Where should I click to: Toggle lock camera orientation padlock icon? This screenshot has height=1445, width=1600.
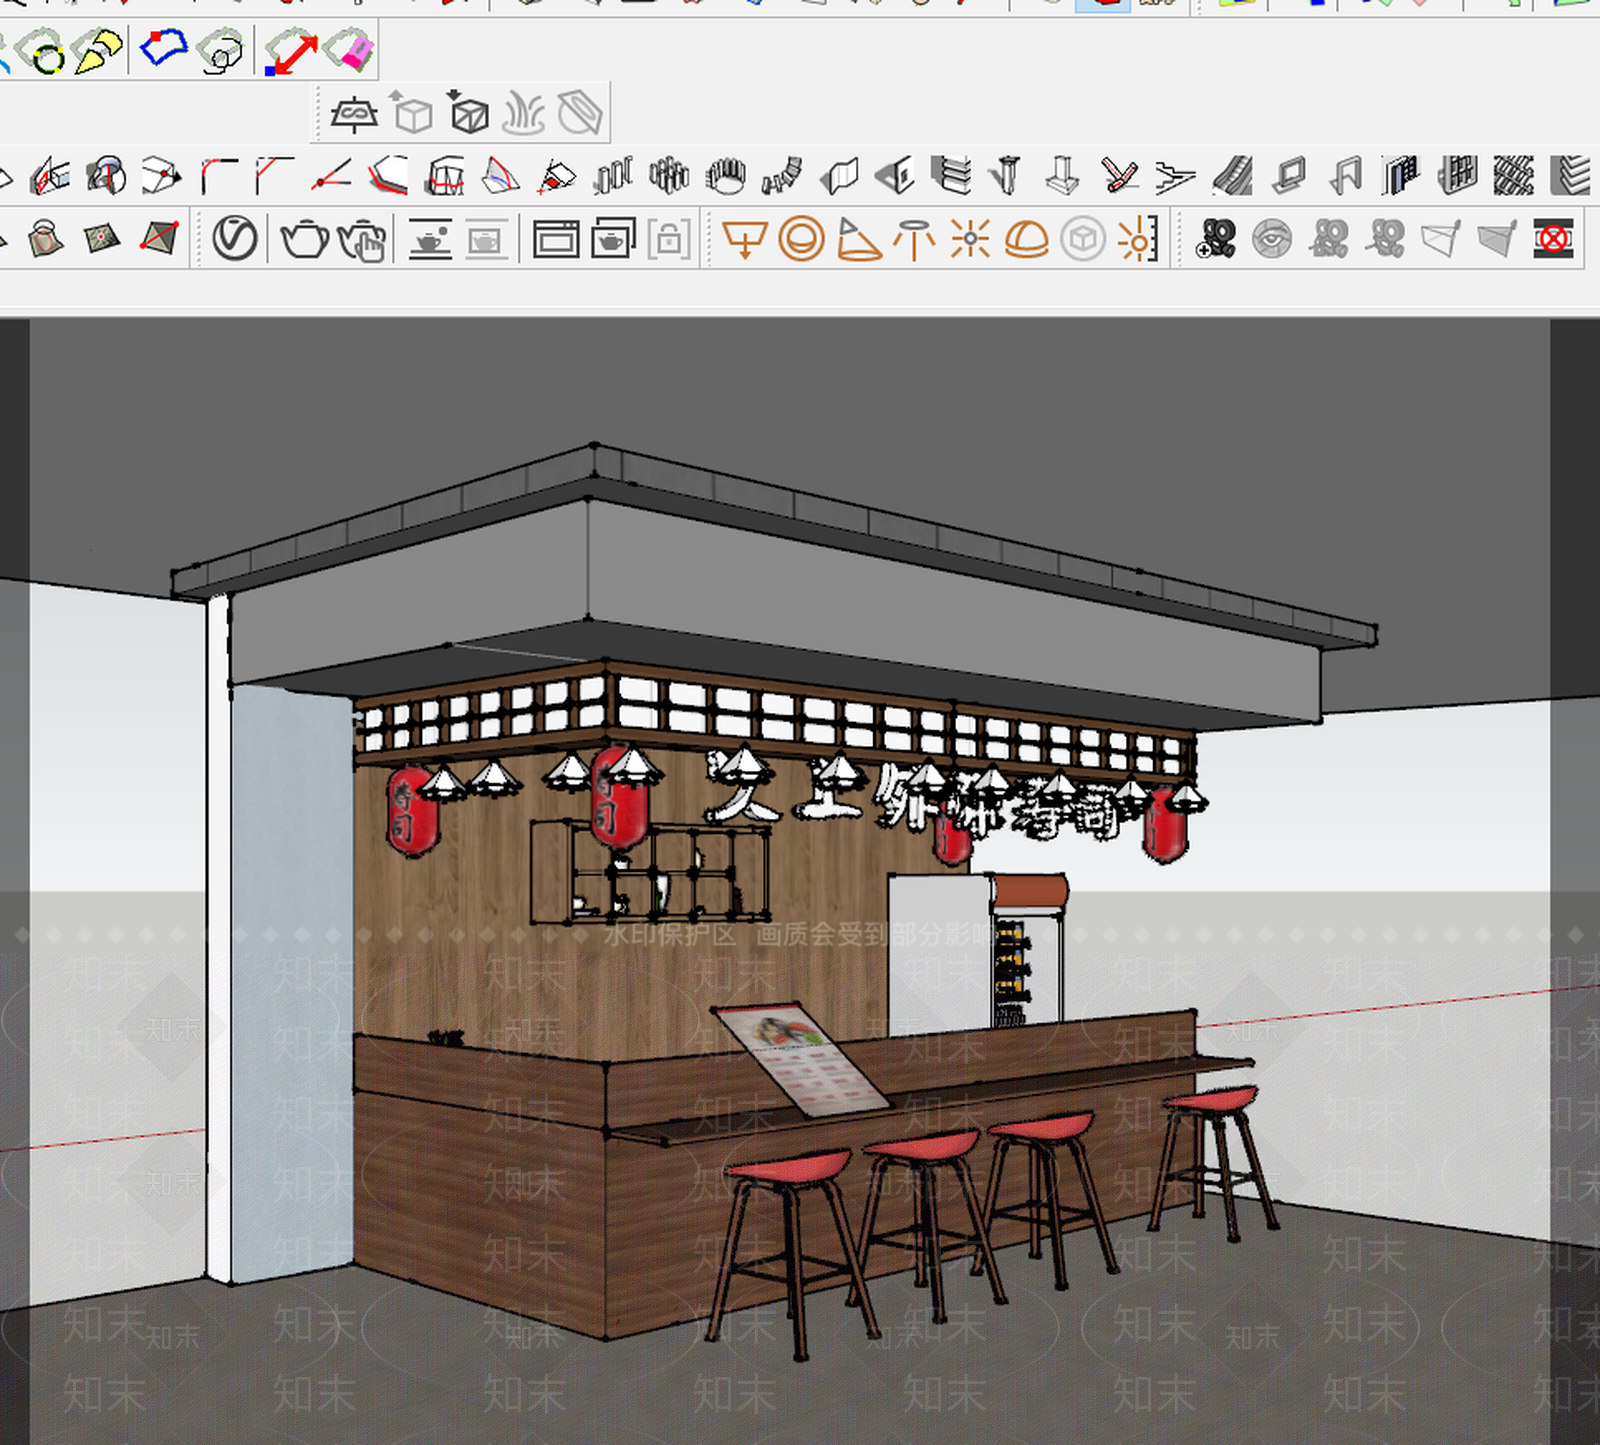[x=669, y=239]
